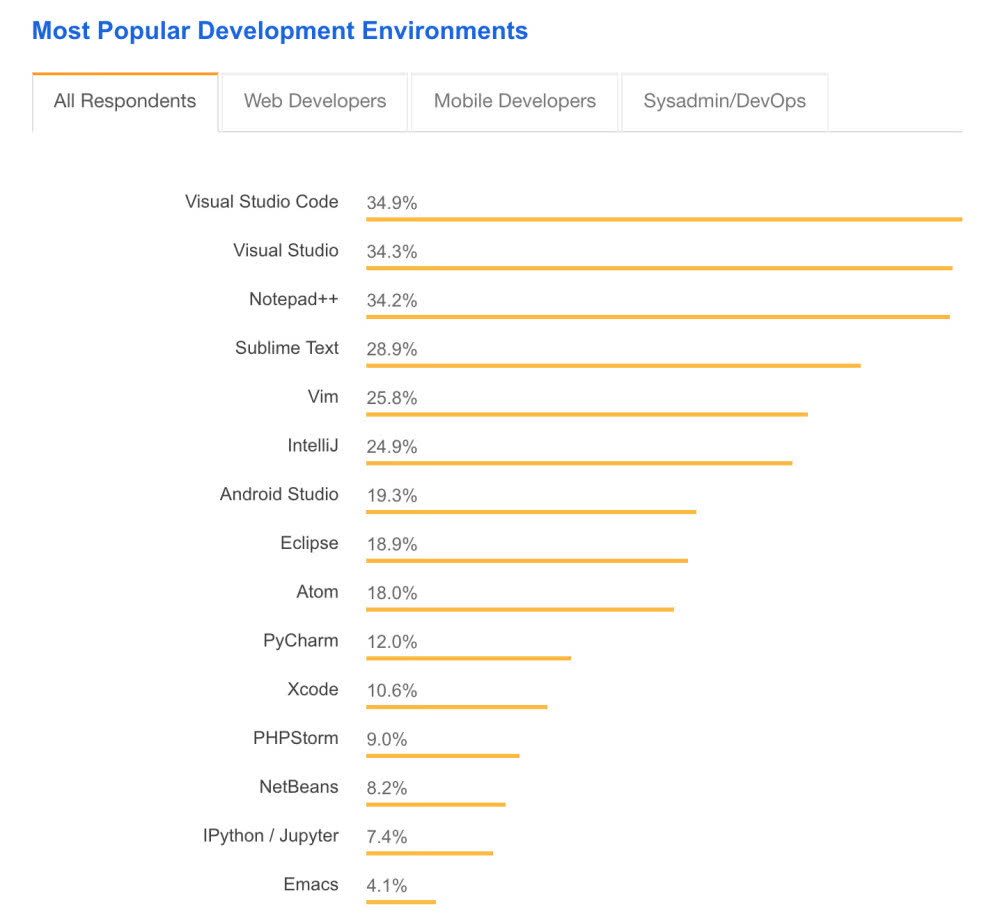Click the 18.0% value
This screenshot has height=914, width=1000.
(x=392, y=593)
